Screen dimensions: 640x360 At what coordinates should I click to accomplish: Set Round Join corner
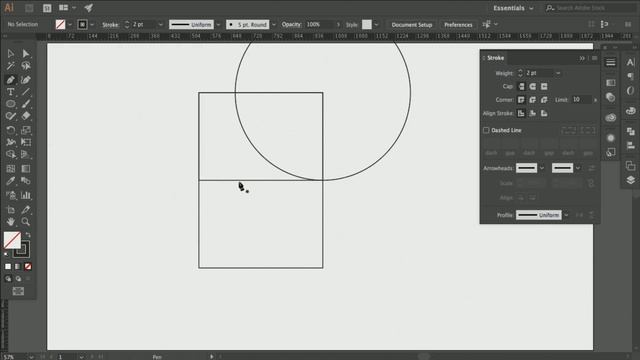pyautogui.click(x=533, y=100)
